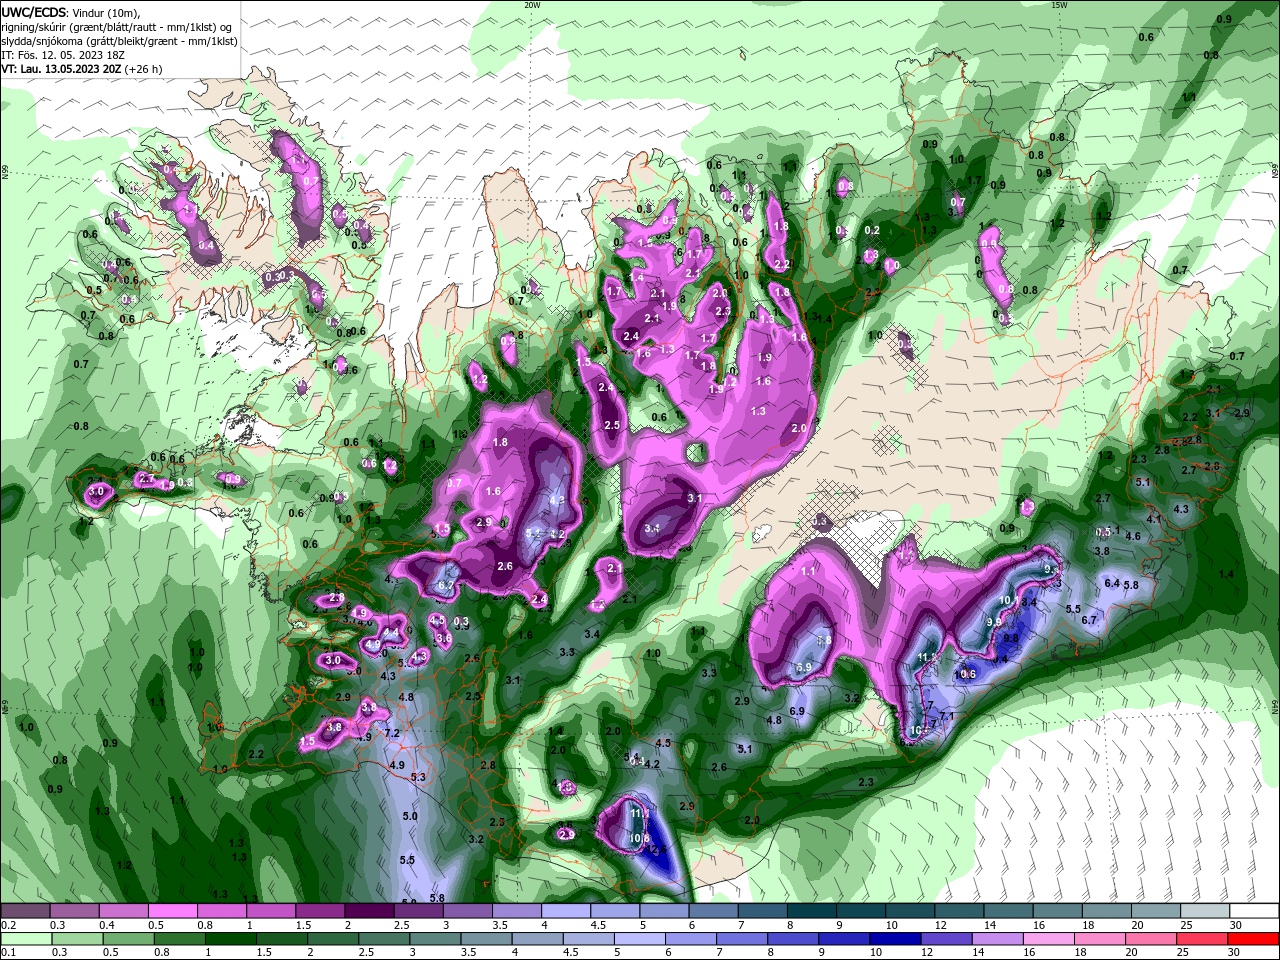The width and height of the screenshot is (1280, 960).
Task: Click the 'slydda/snjókoma' legend description line
Action: [119, 41]
